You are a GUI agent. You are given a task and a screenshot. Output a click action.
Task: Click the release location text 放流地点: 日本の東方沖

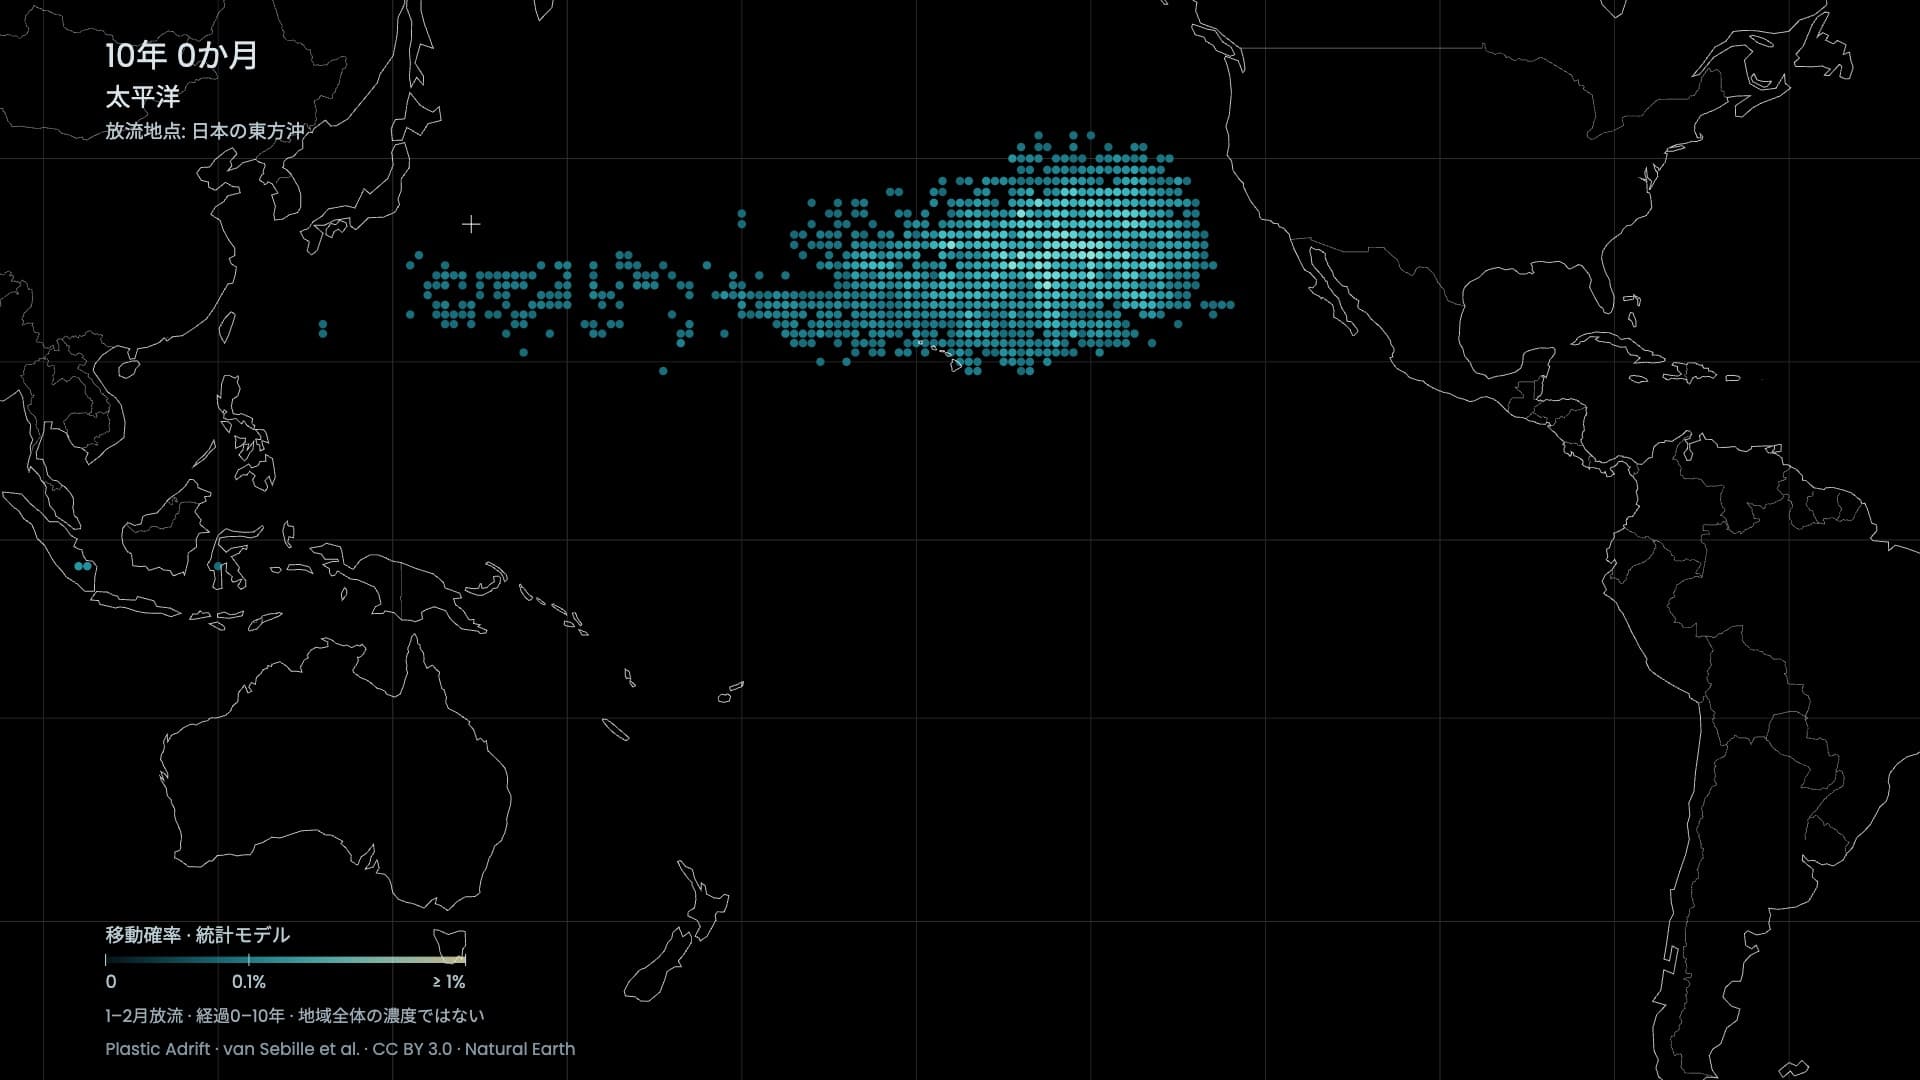205,131
